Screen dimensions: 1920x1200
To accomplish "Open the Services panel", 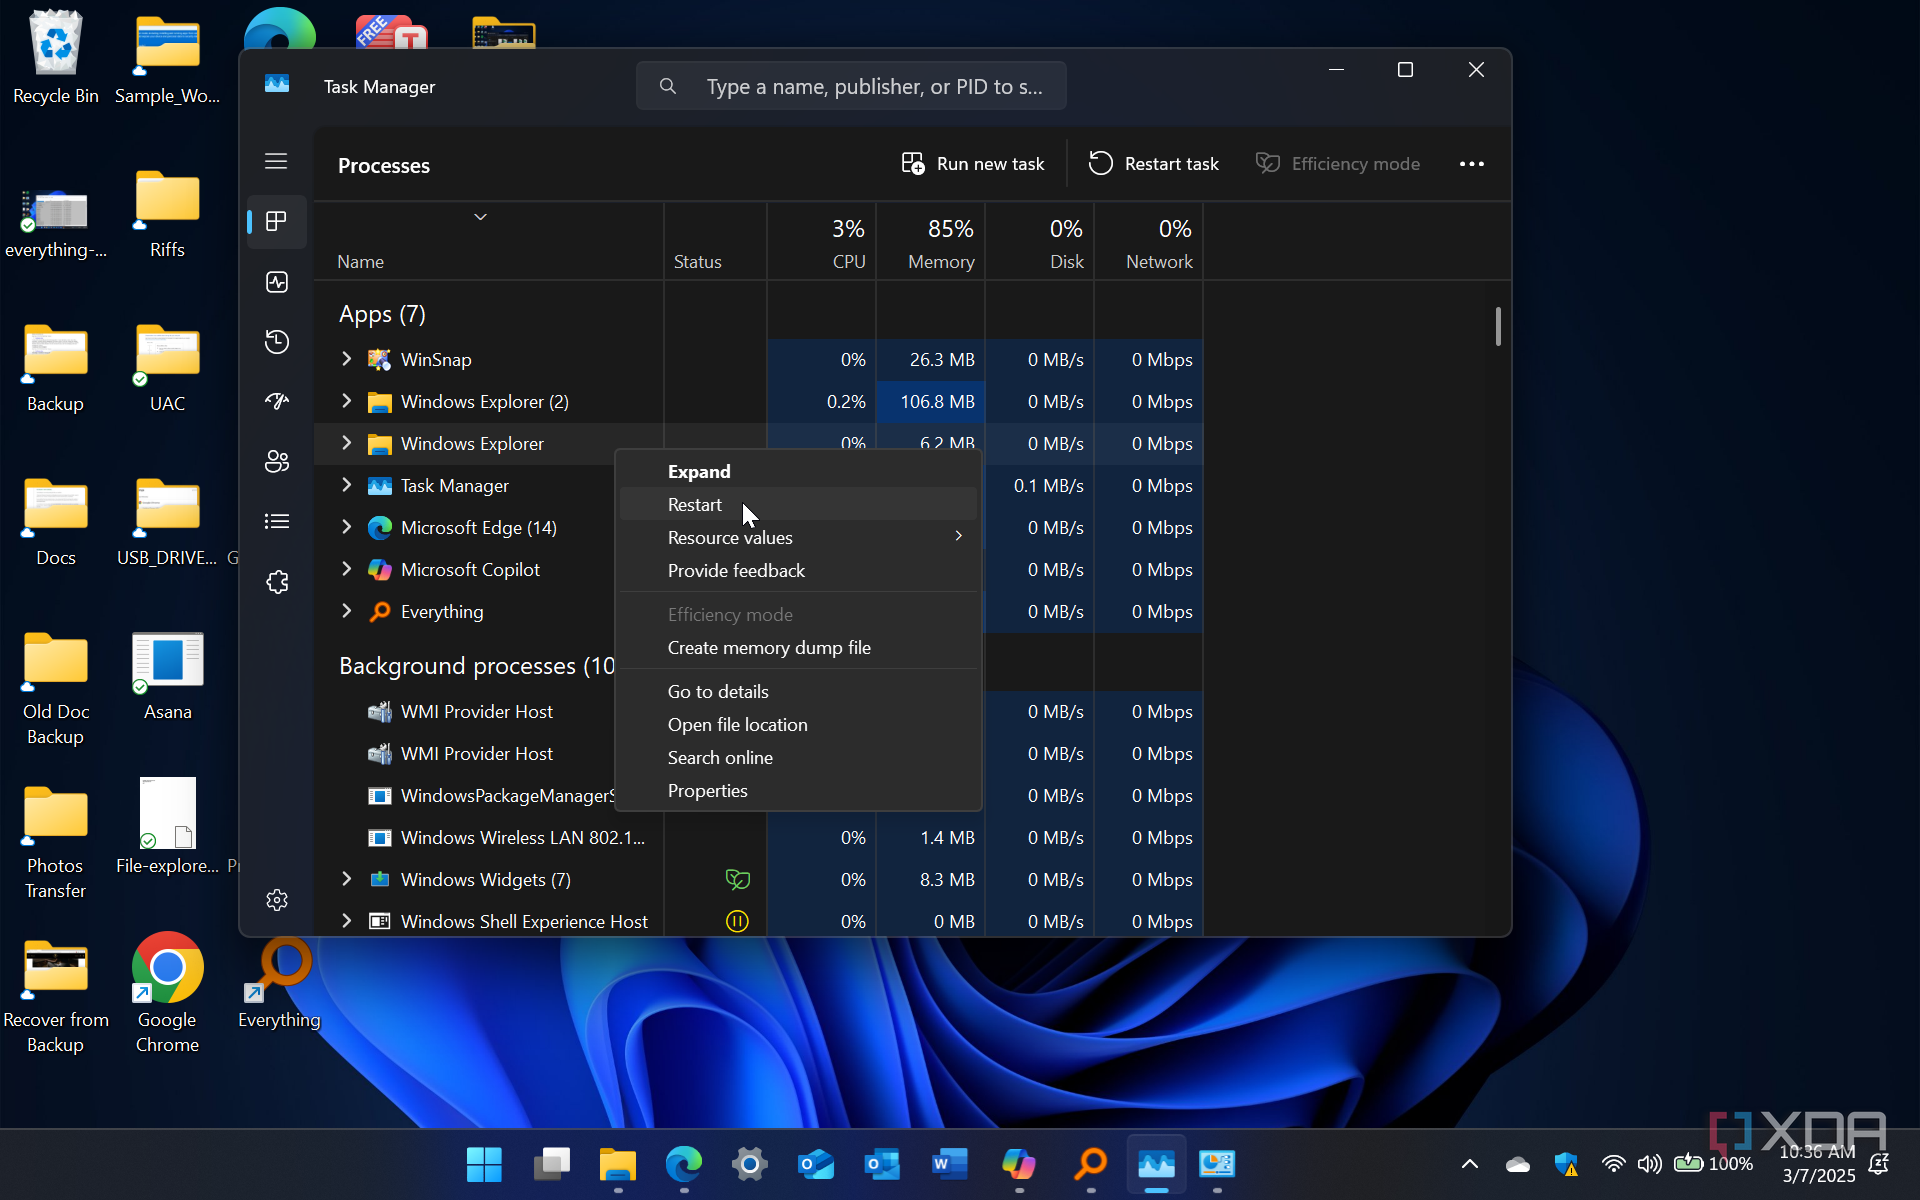I will click(x=276, y=581).
